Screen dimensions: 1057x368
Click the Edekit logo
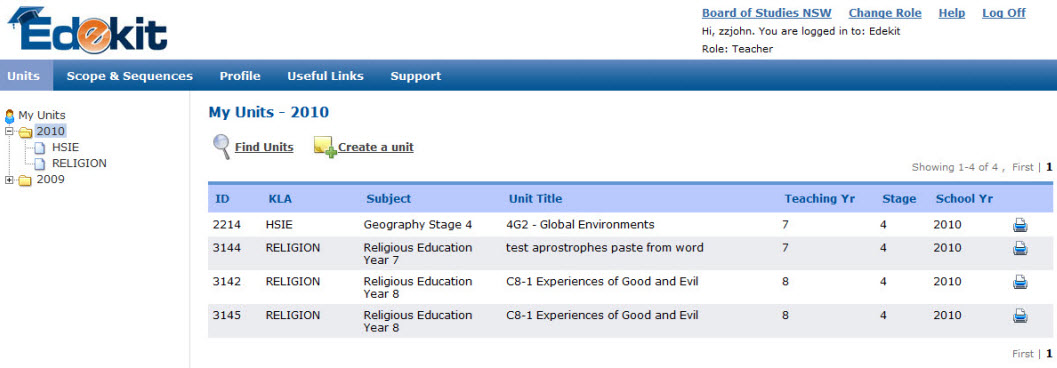(88, 30)
